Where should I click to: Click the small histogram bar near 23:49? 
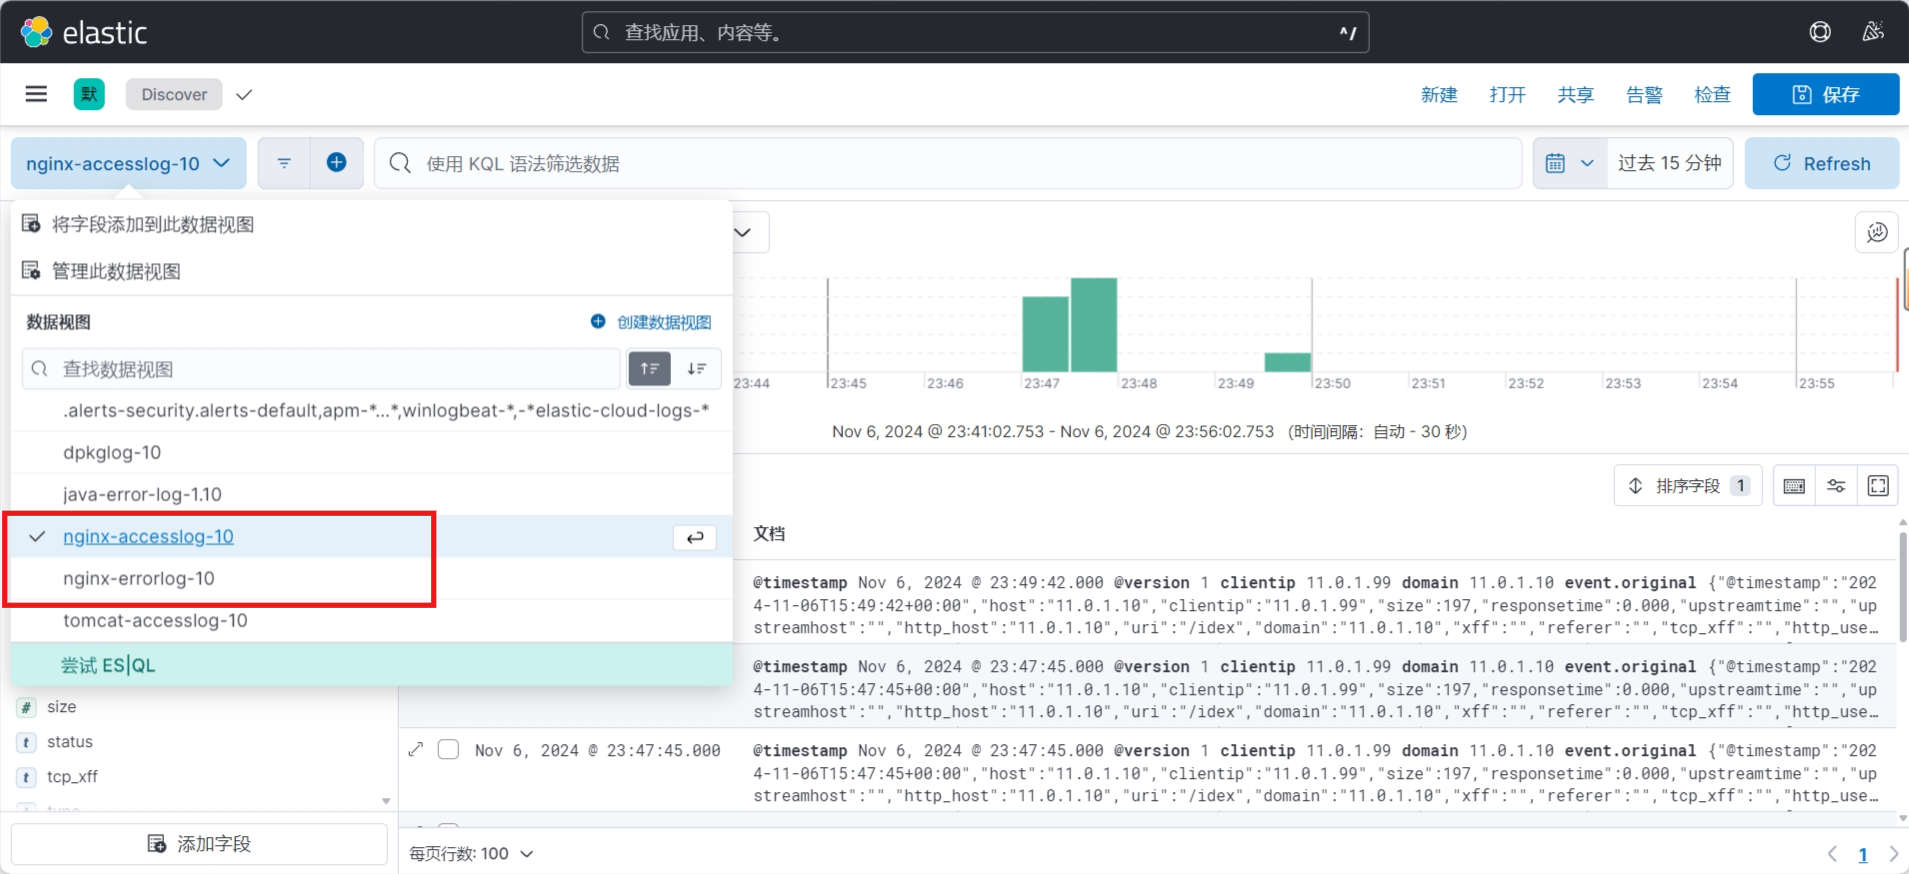[1288, 362]
